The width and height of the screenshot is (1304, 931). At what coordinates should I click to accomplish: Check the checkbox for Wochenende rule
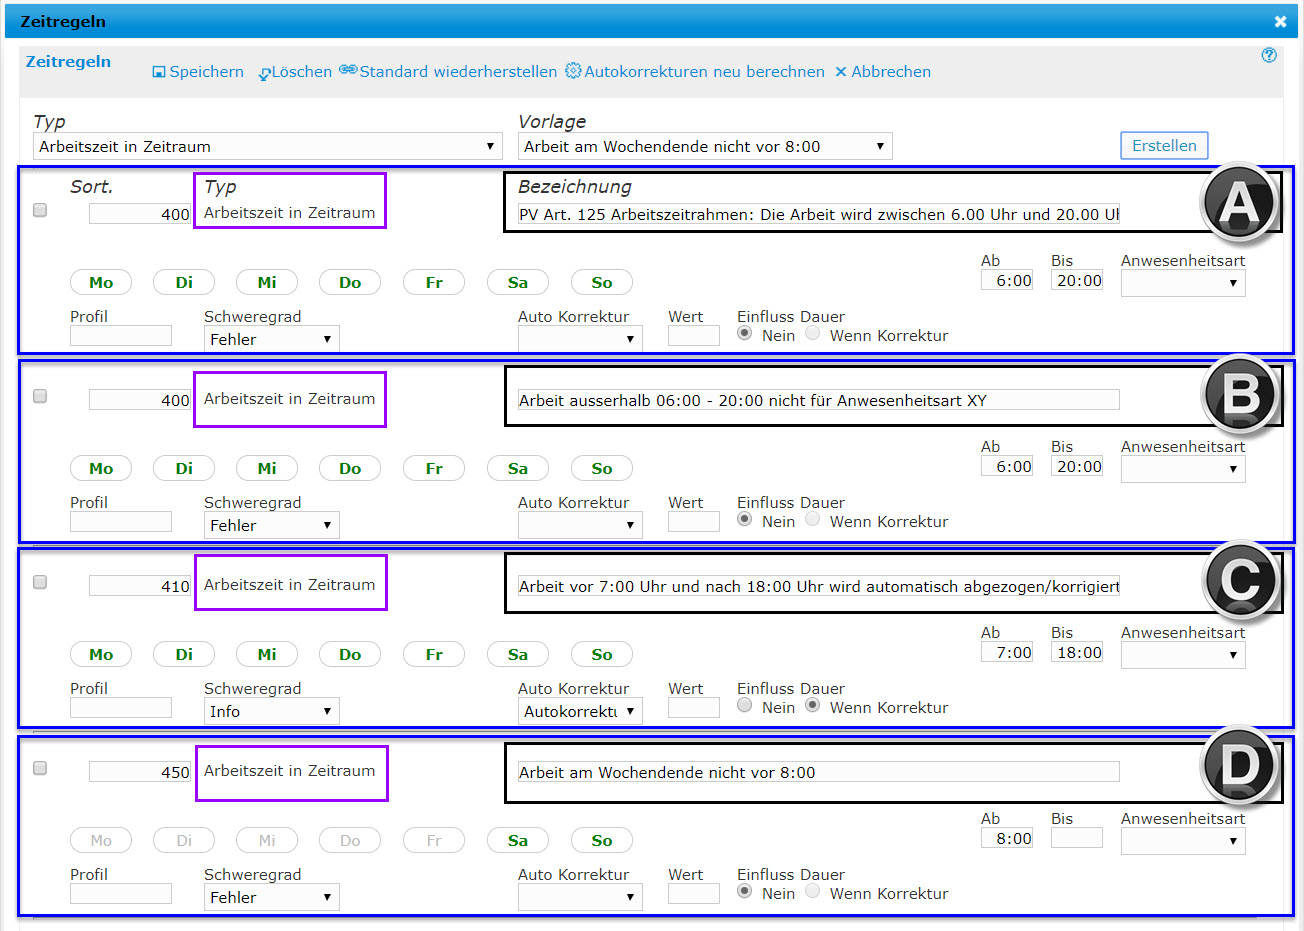coord(40,768)
